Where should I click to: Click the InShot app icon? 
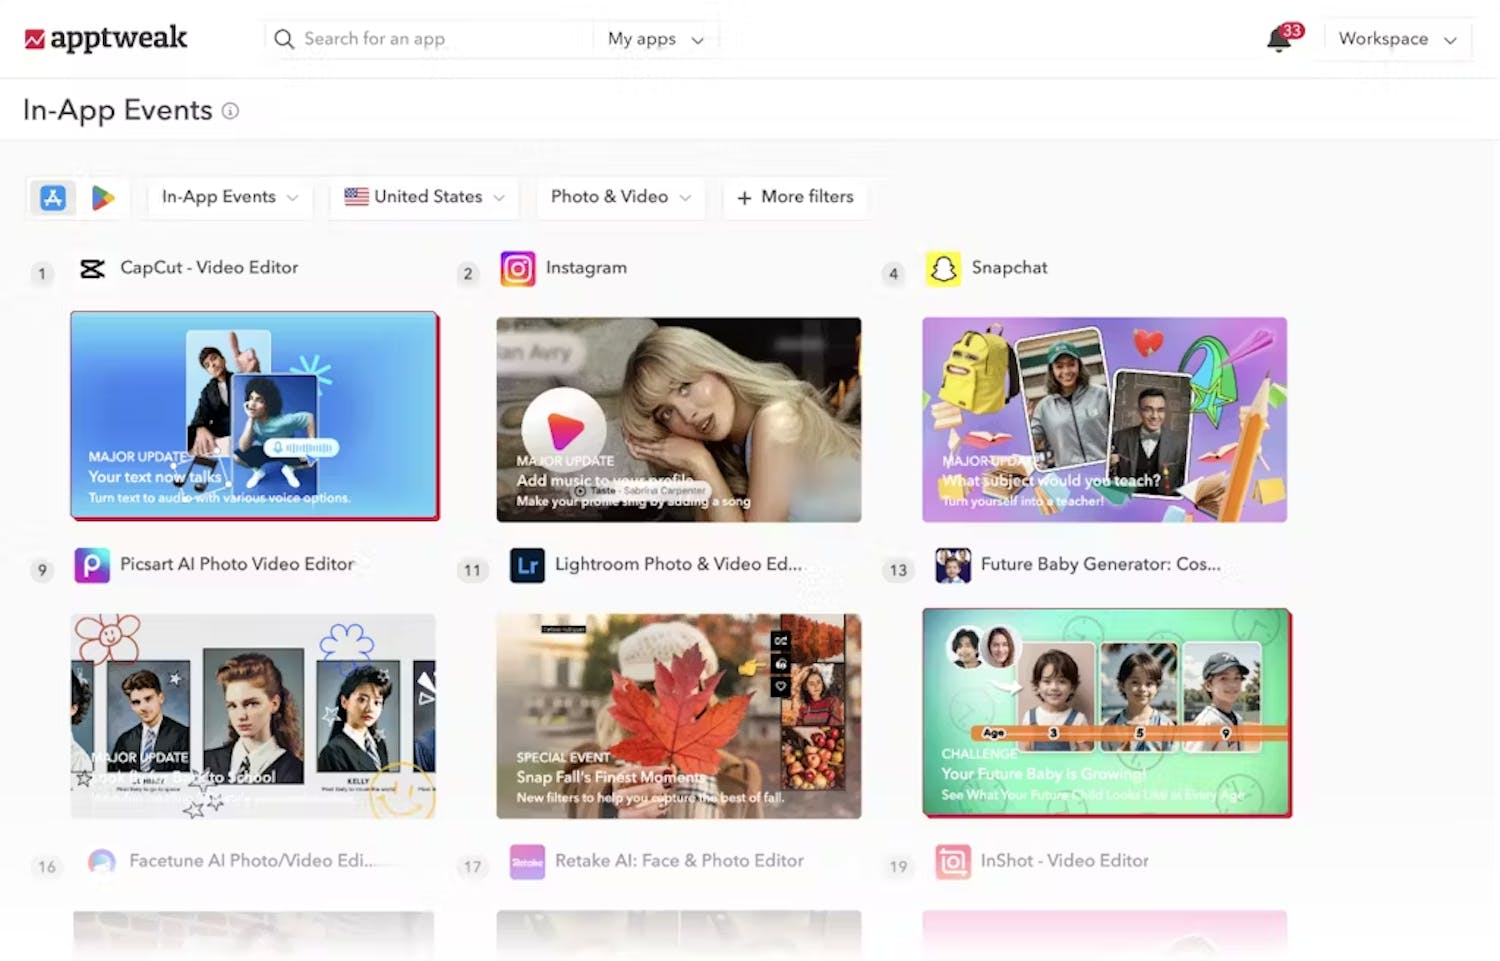952,861
